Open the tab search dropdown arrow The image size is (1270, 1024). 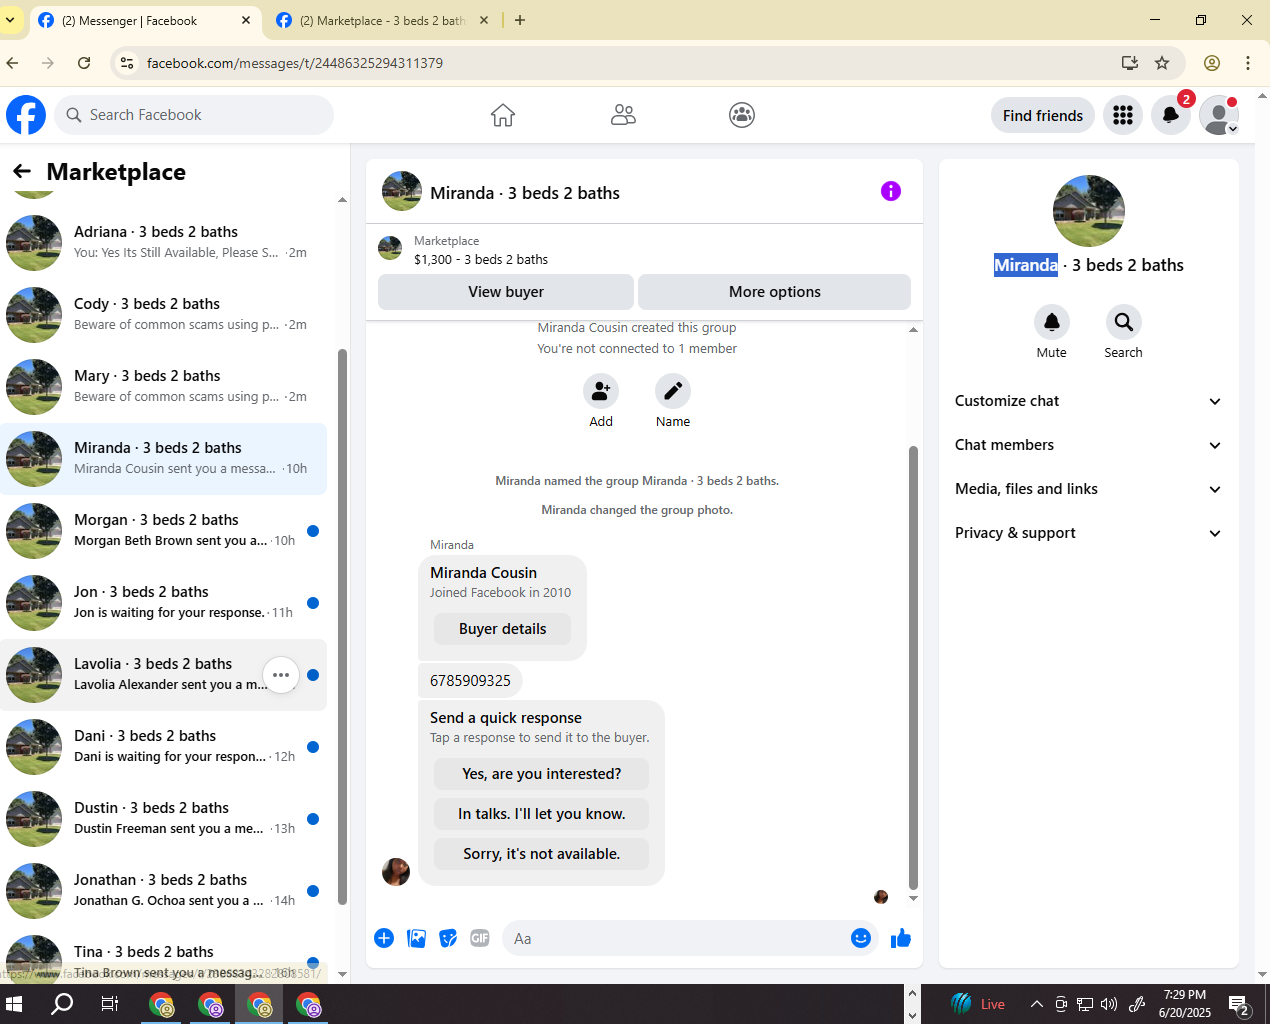(10, 20)
